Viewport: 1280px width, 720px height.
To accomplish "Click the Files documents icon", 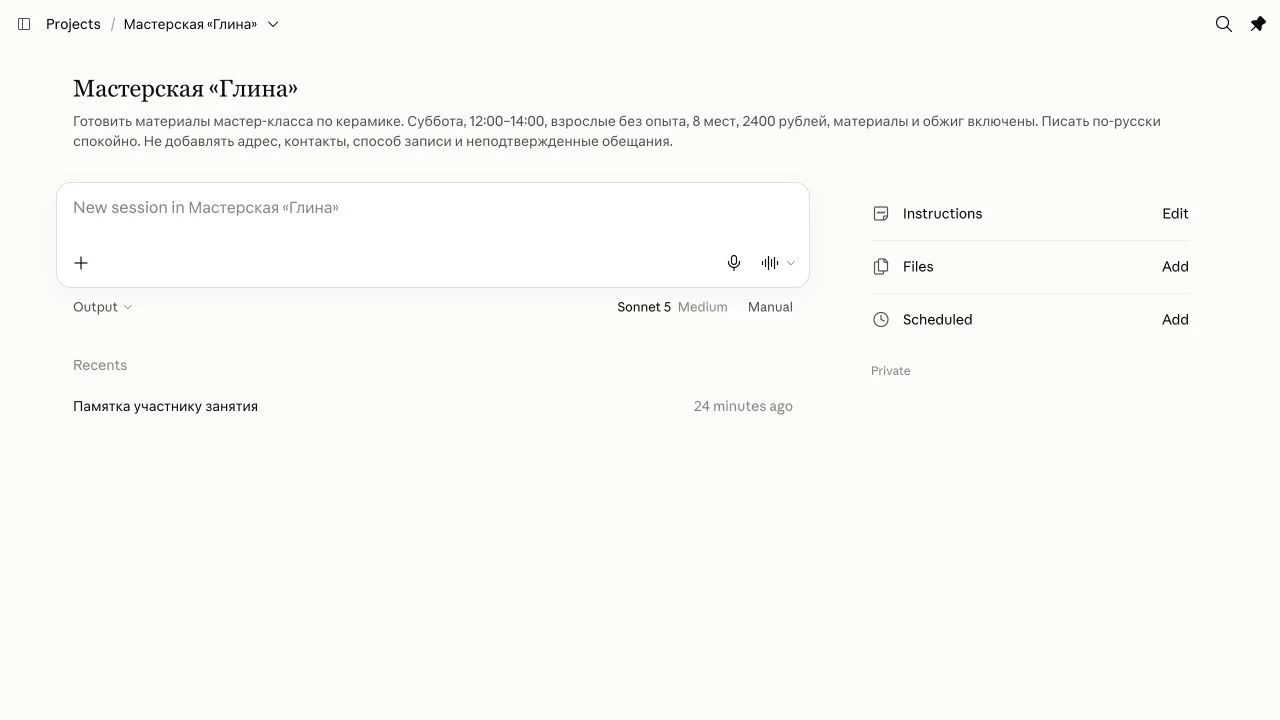I will (x=881, y=267).
